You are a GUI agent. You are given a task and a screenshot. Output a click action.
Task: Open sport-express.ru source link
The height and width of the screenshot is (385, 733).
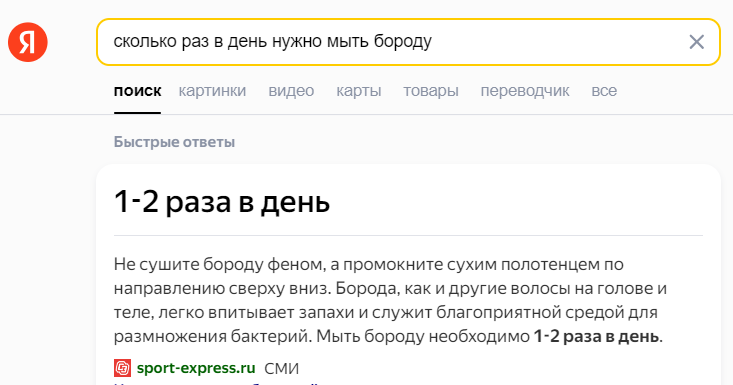pyautogui.click(x=196, y=368)
